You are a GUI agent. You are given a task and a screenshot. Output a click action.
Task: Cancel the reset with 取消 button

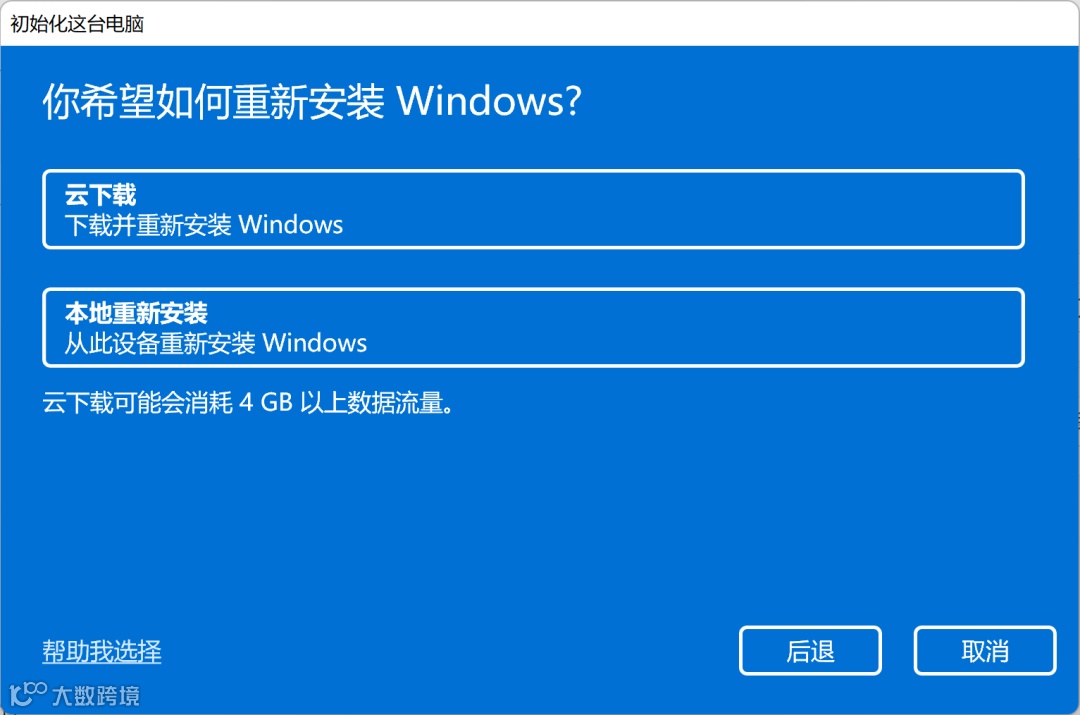coord(985,651)
